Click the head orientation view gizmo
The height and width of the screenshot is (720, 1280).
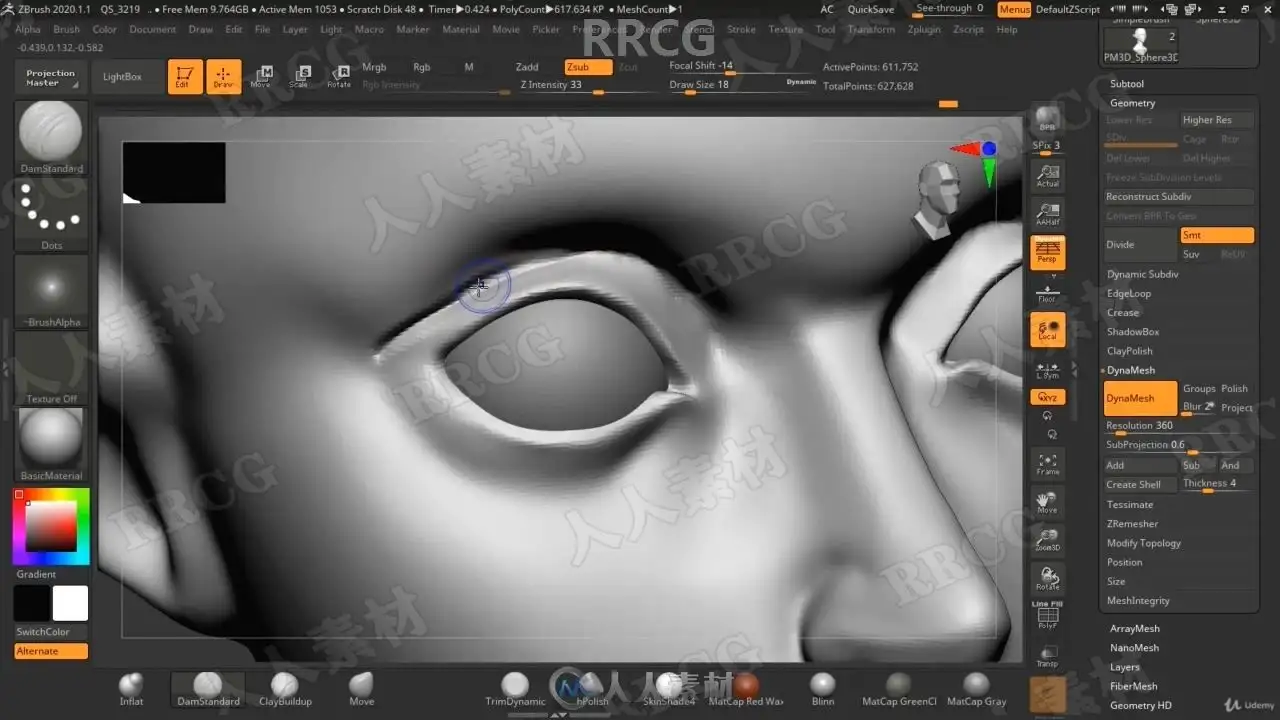pos(939,200)
